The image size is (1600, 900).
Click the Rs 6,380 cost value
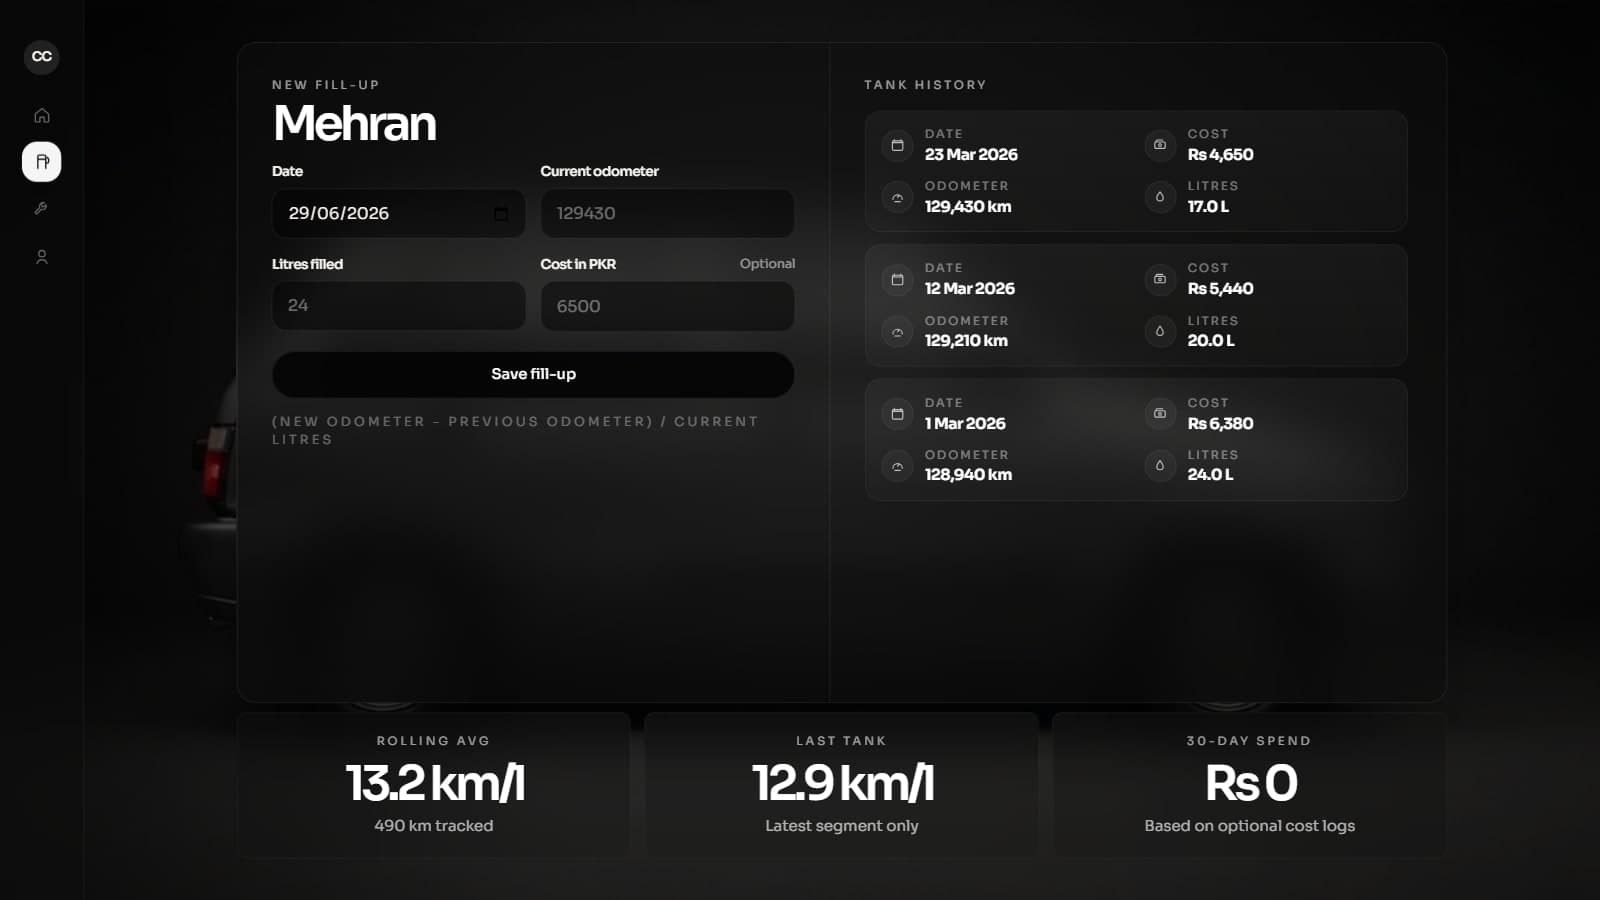[1220, 423]
